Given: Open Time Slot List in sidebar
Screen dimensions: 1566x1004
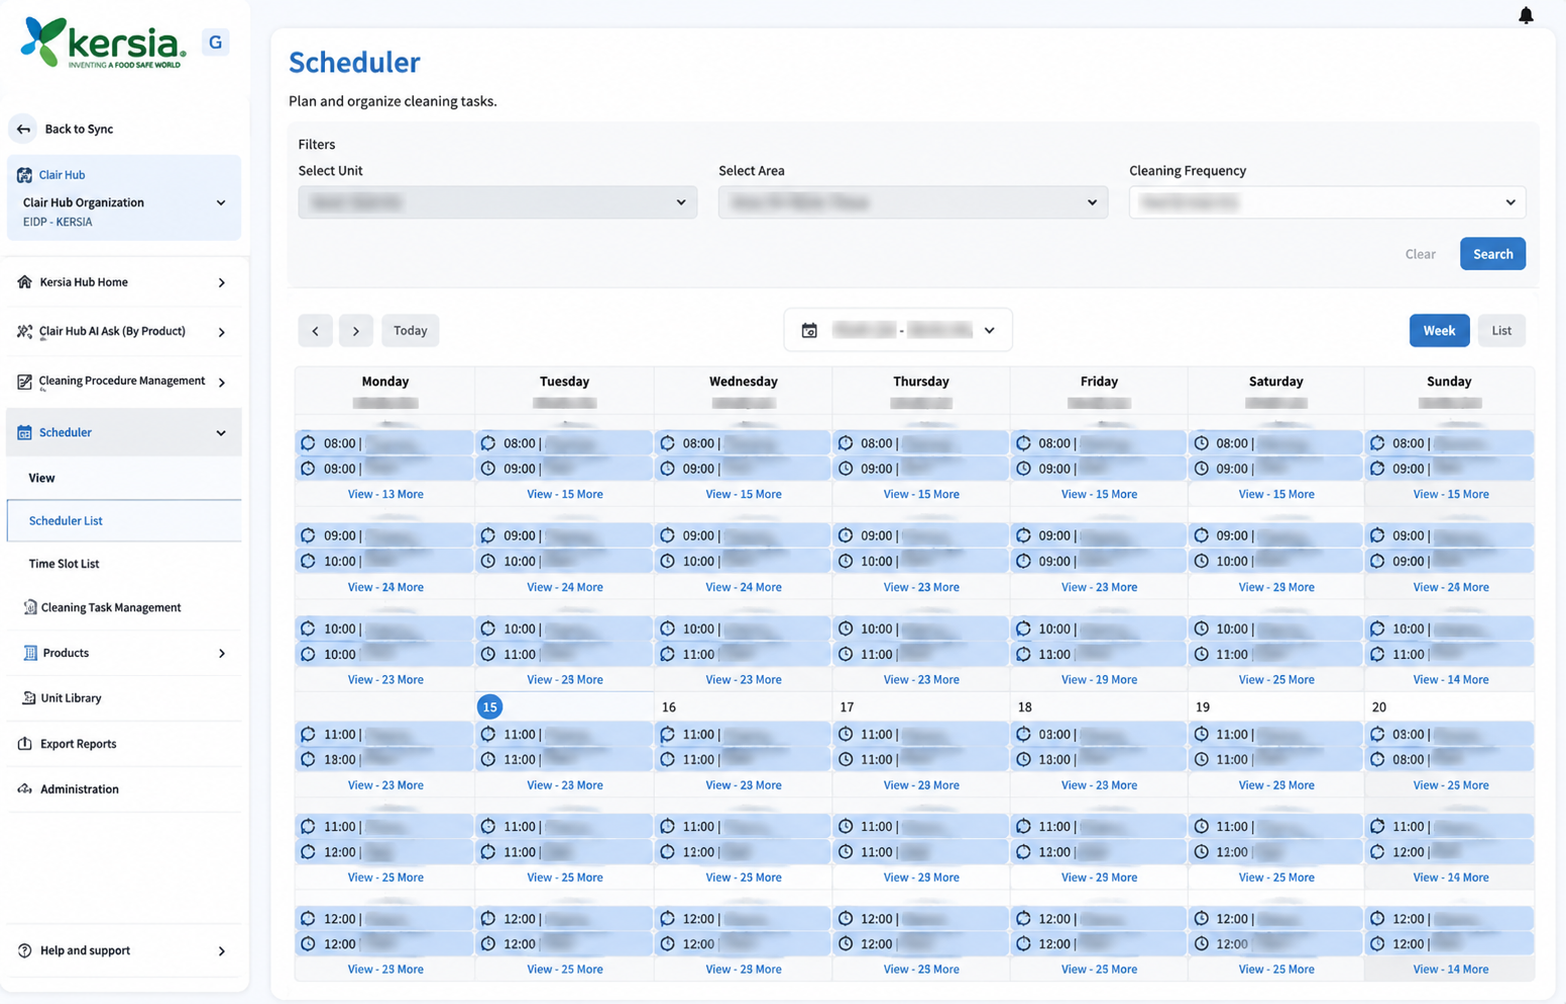Looking at the screenshot, I should pyautogui.click(x=64, y=564).
